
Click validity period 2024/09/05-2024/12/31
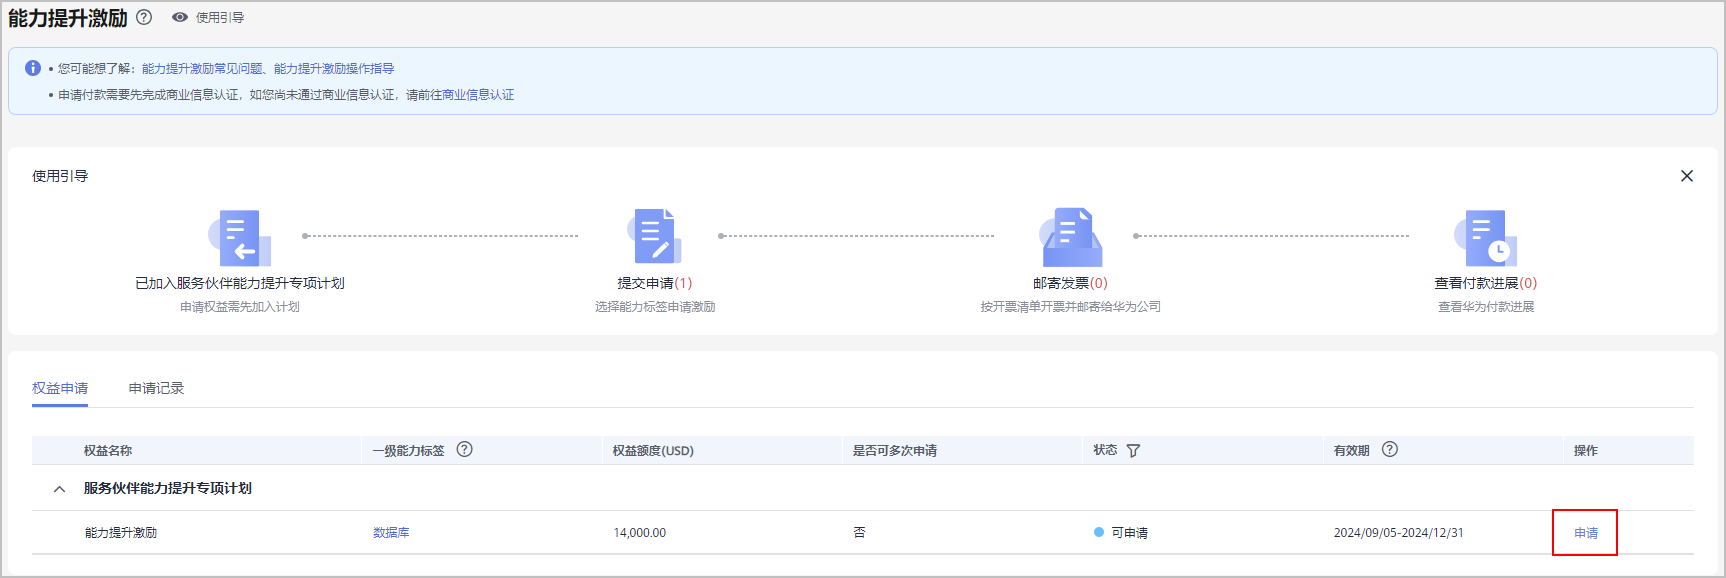(1398, 533)
